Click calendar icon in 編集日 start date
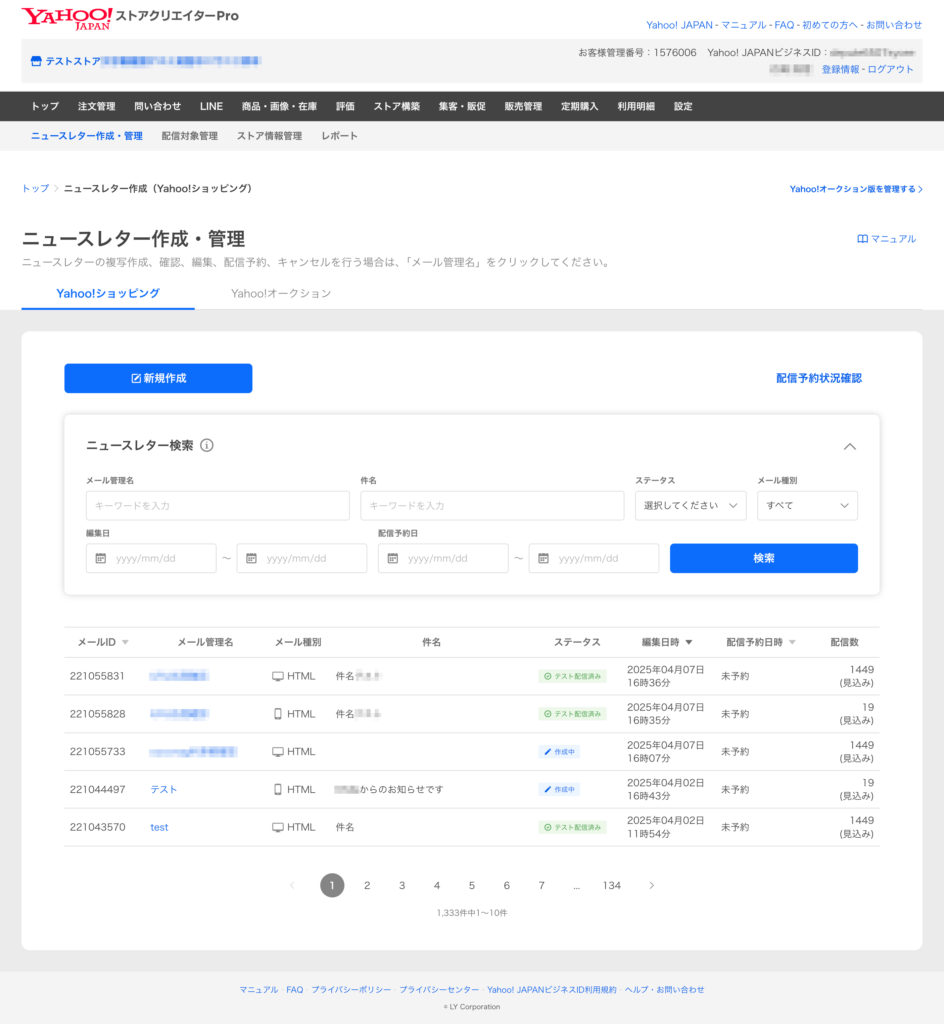The image size is (944, 1024). (101, 558)
